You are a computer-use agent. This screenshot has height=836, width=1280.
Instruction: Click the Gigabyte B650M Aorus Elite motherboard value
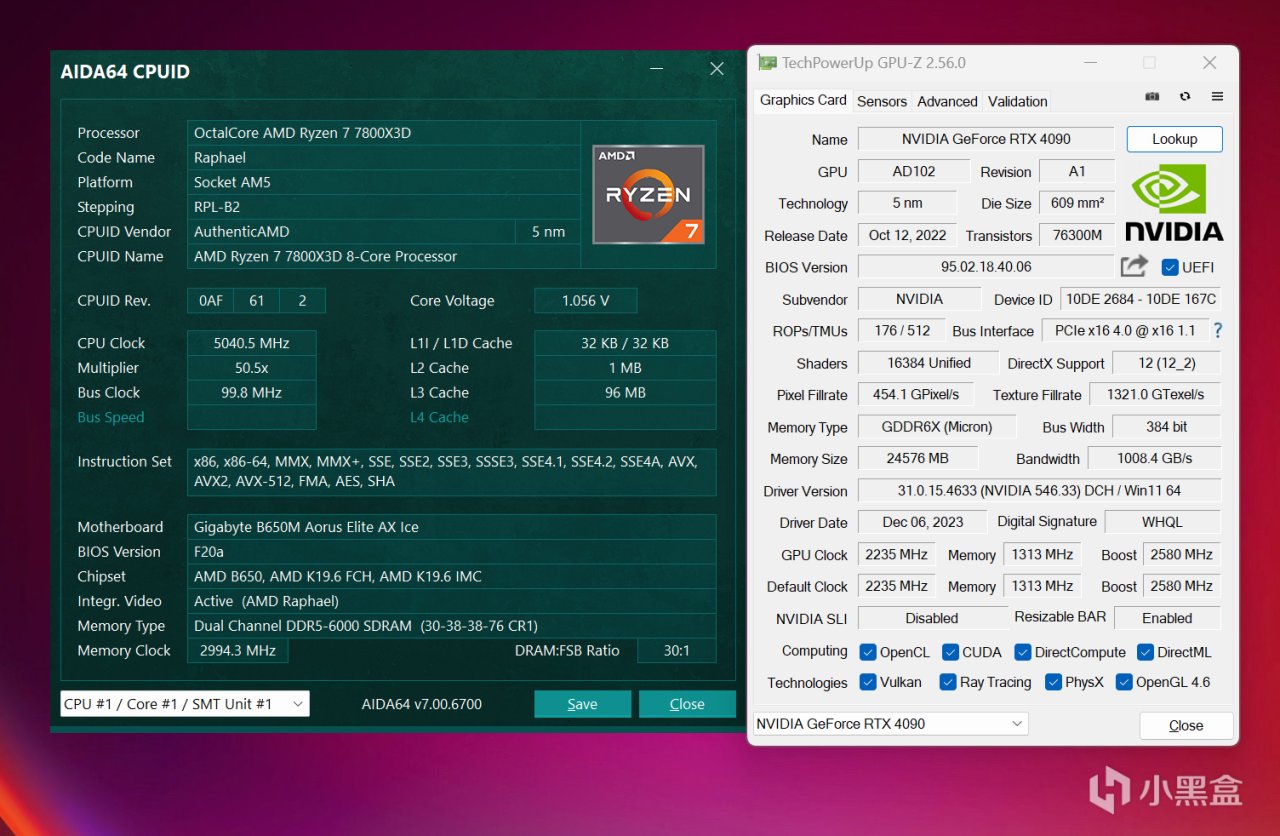(452, 527)
